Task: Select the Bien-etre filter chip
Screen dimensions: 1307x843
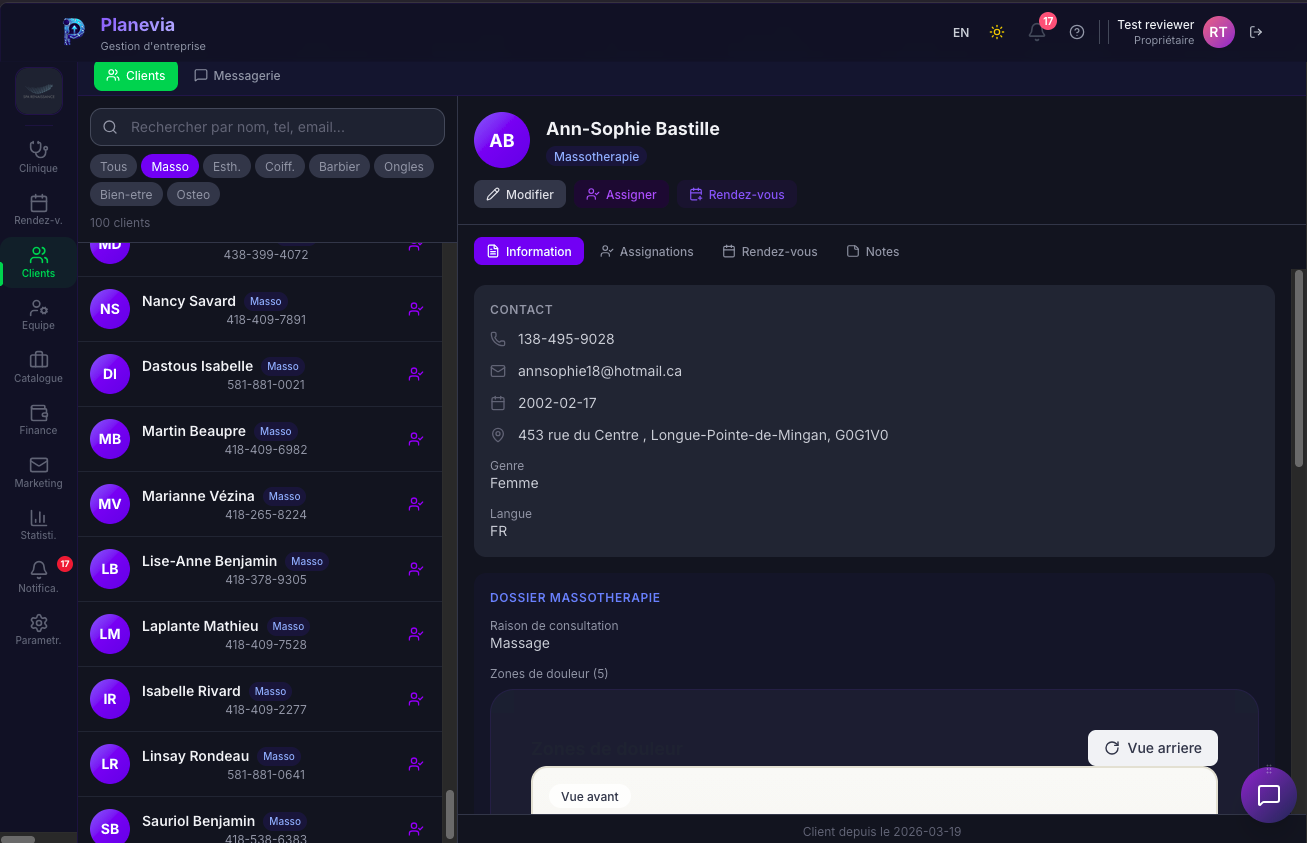Action: [x=126, y=194]
